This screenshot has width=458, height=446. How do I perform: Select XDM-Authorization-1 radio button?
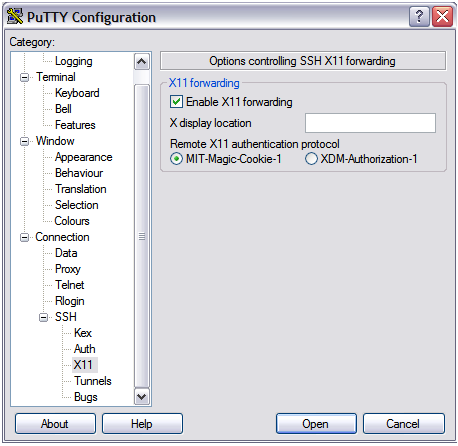pyautogui.click(x=311, y=159)
